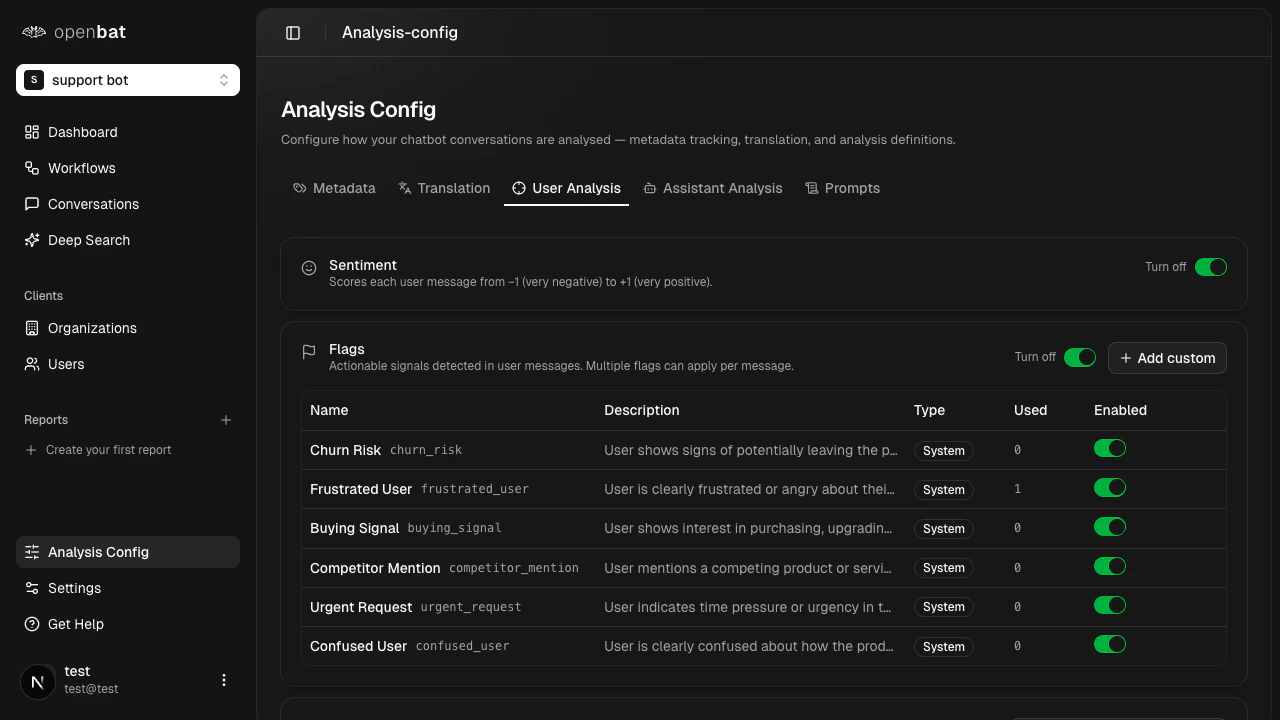Click the Add custom flag button
1280x720 pixels.
coord(1167,357)
